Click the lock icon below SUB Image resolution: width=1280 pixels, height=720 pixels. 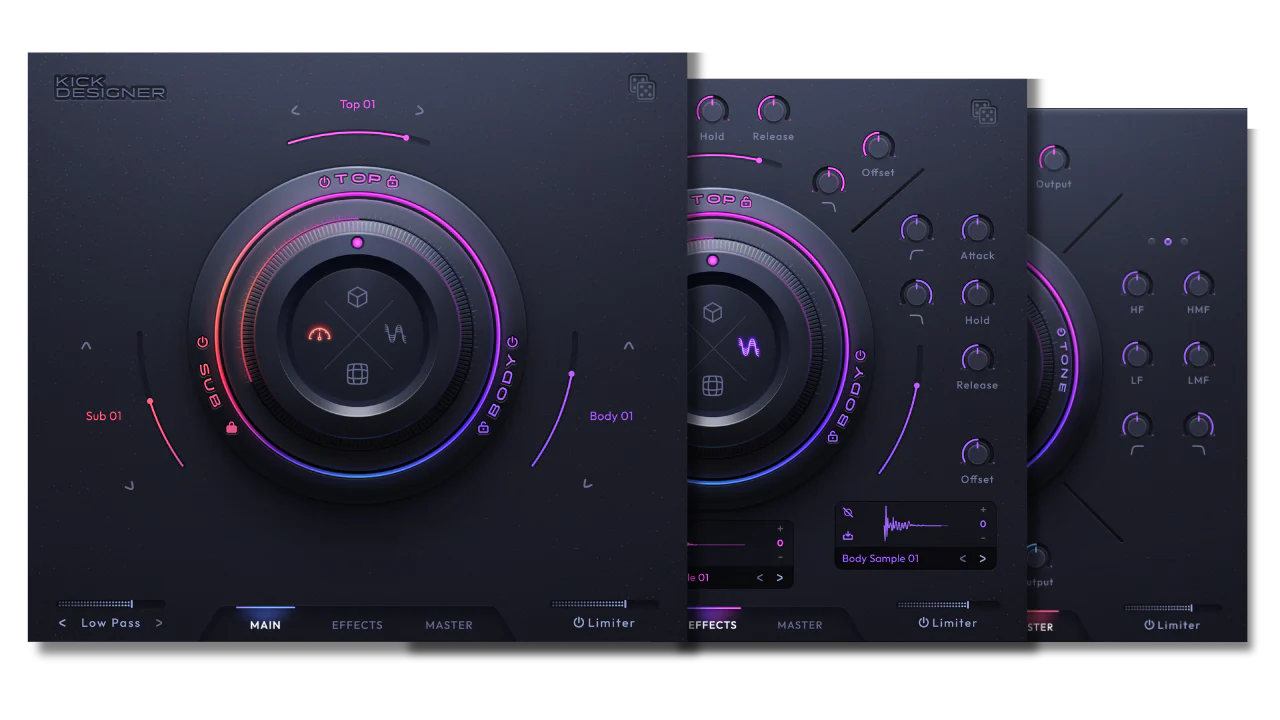point(231,428)
